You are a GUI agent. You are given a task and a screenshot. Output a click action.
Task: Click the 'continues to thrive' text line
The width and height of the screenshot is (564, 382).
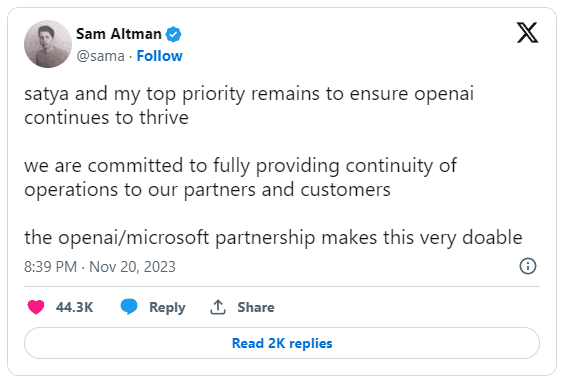pyautogui.click(x=106, y=118)
